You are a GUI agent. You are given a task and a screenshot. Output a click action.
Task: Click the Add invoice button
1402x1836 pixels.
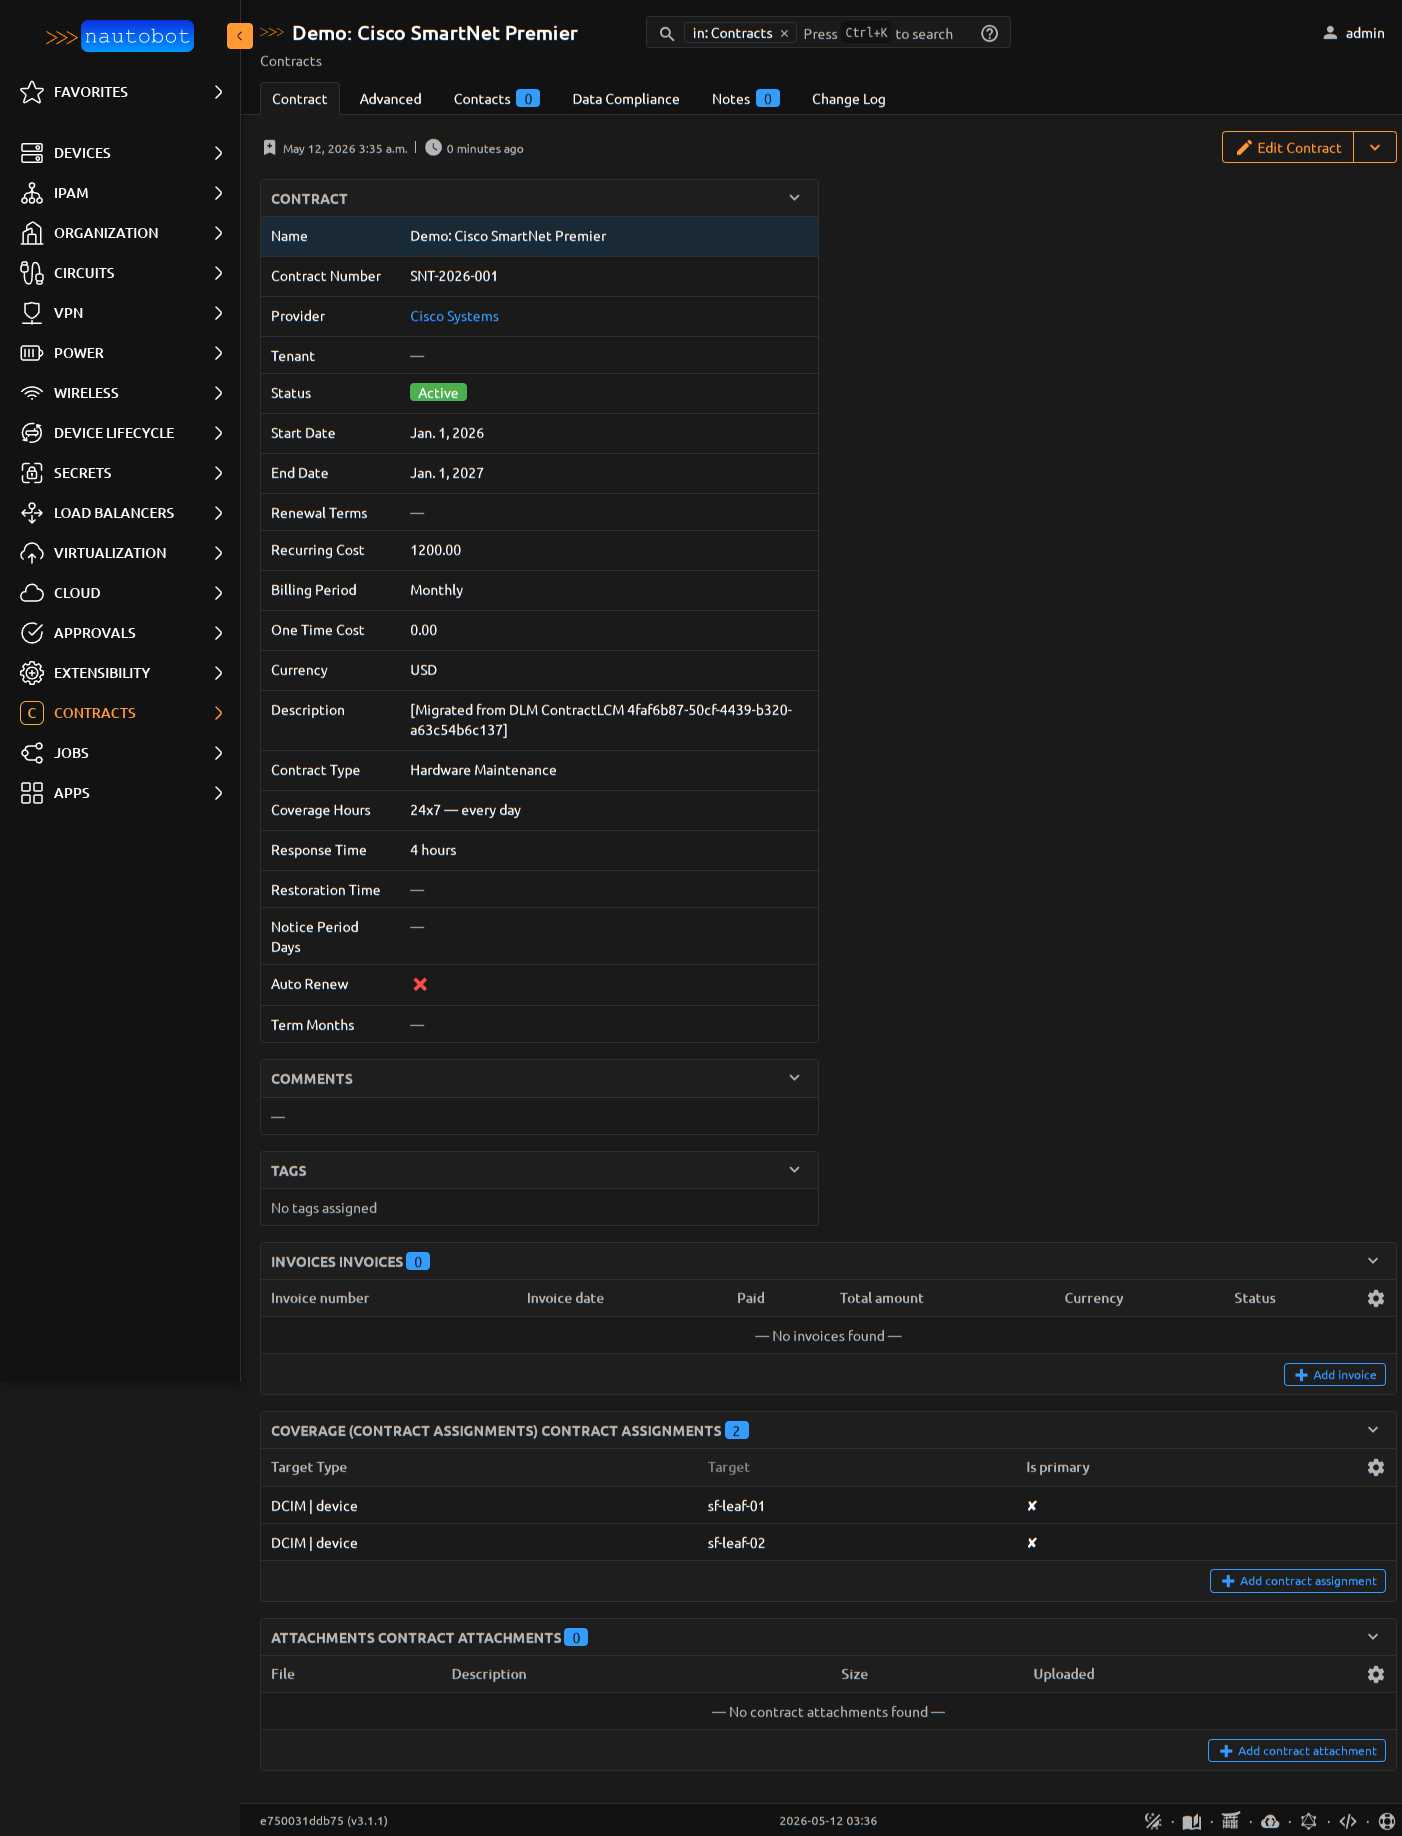(x=1335, y=1375)
